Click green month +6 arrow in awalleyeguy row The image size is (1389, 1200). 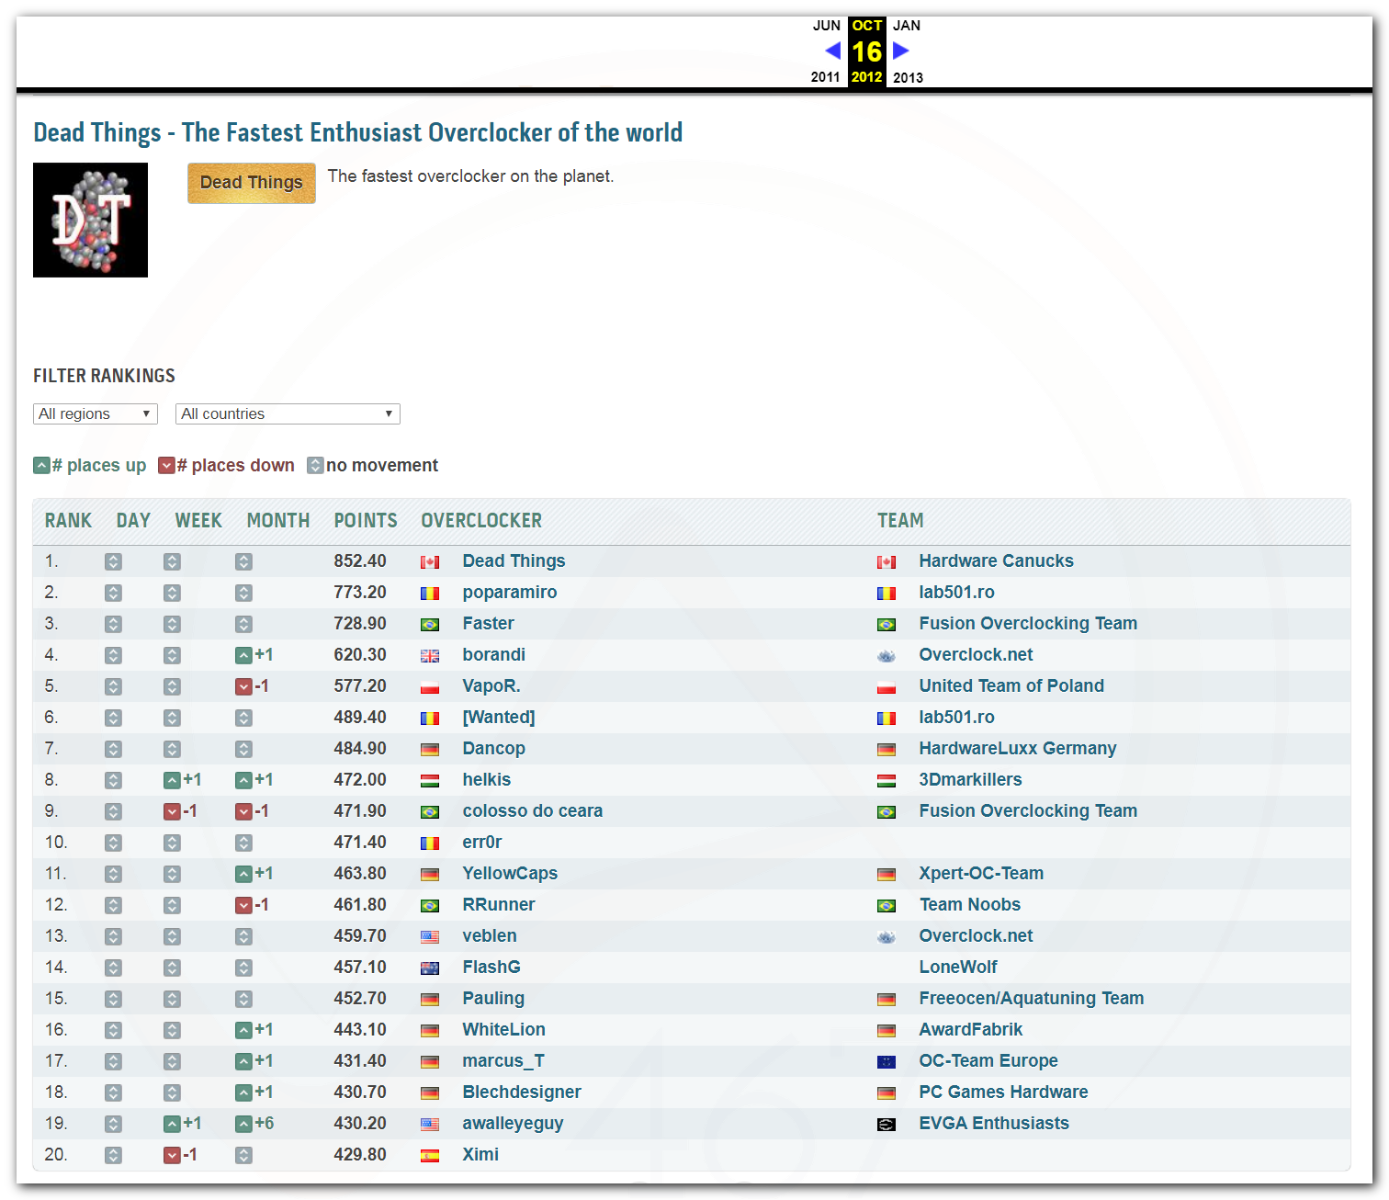click(244, 1124)
